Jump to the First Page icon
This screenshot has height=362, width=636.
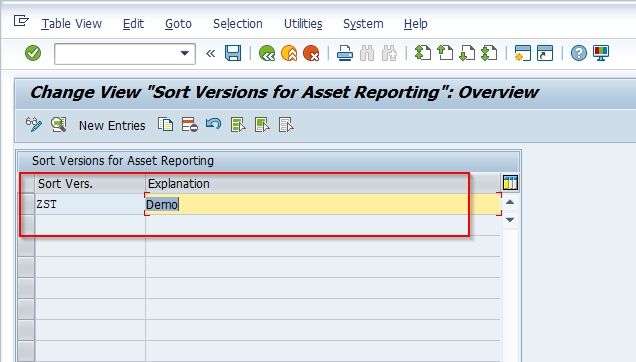pos(423,53)
